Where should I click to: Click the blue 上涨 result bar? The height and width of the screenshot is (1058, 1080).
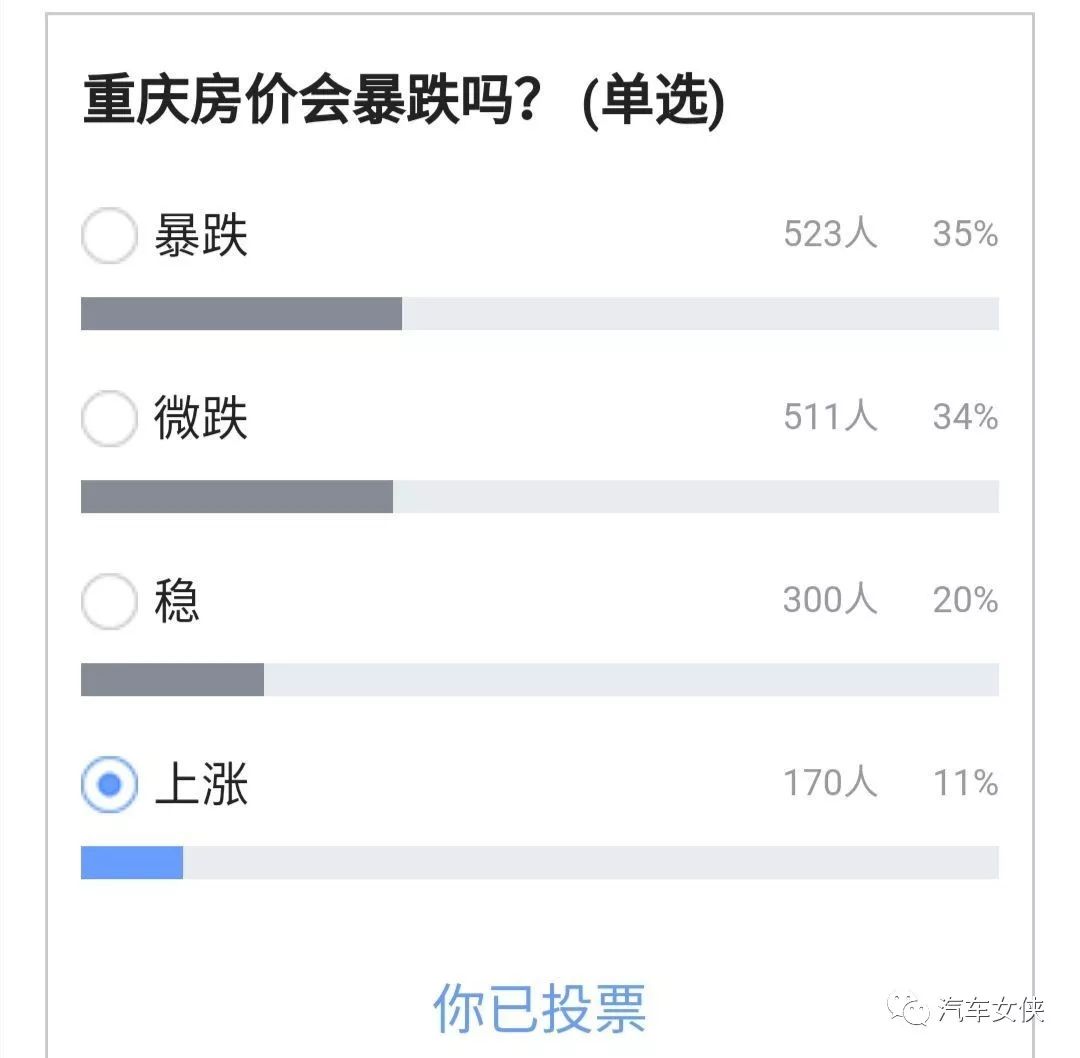point(132,862)
